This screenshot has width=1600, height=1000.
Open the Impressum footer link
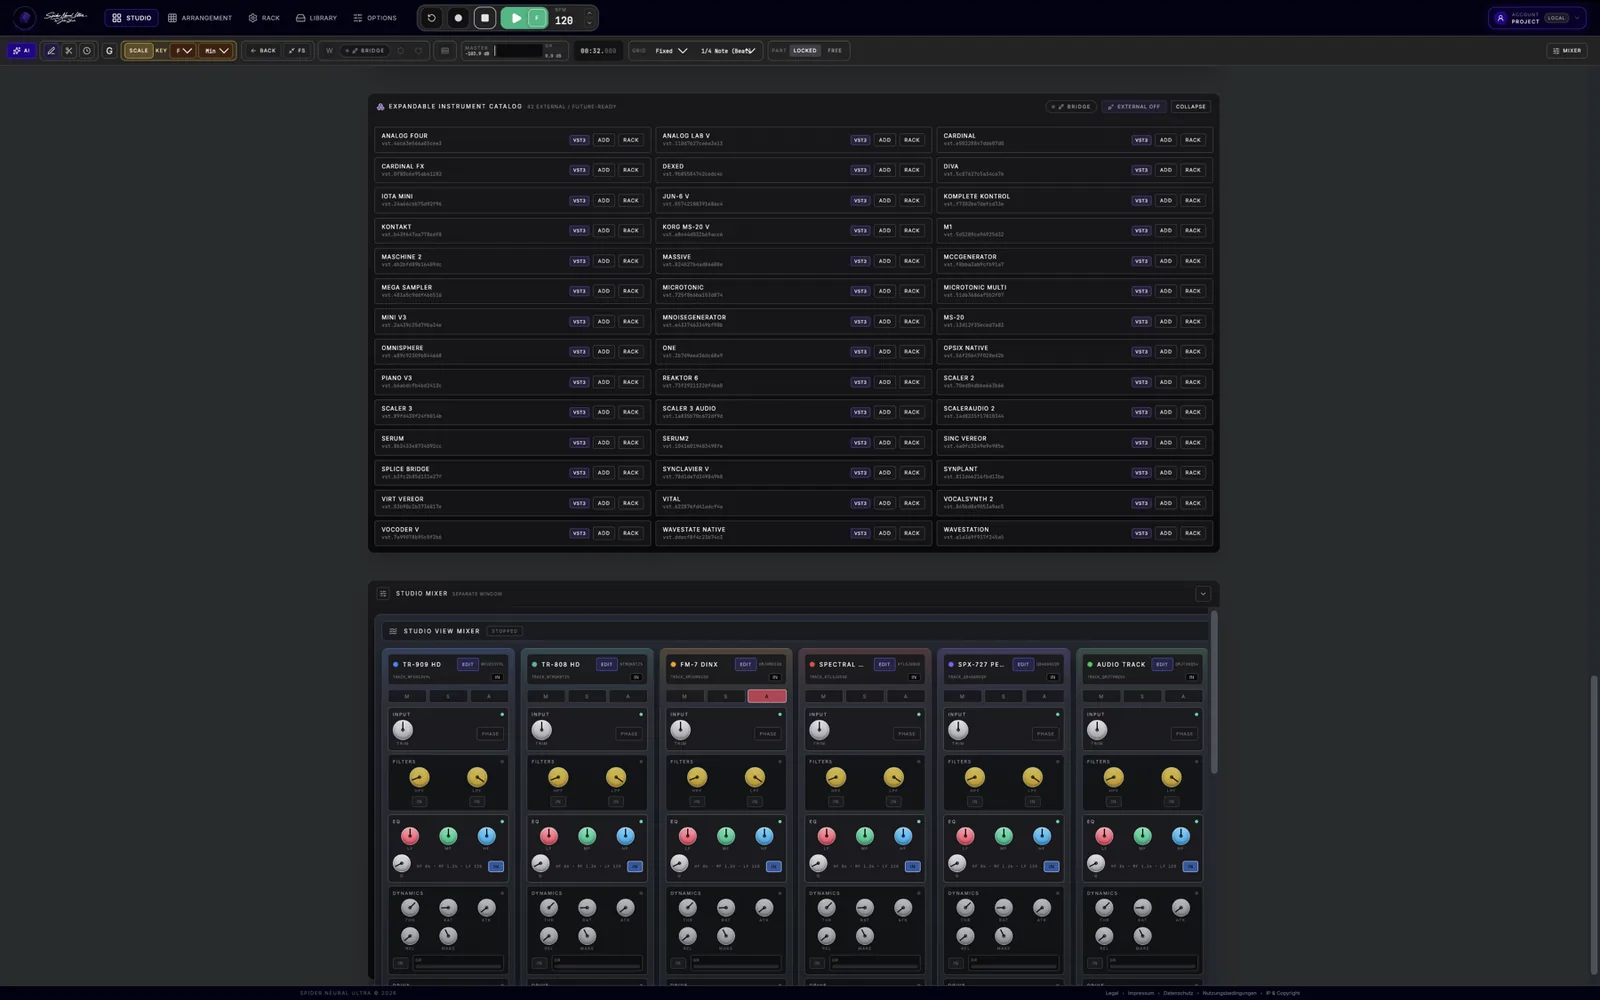tap(1140, 993)
